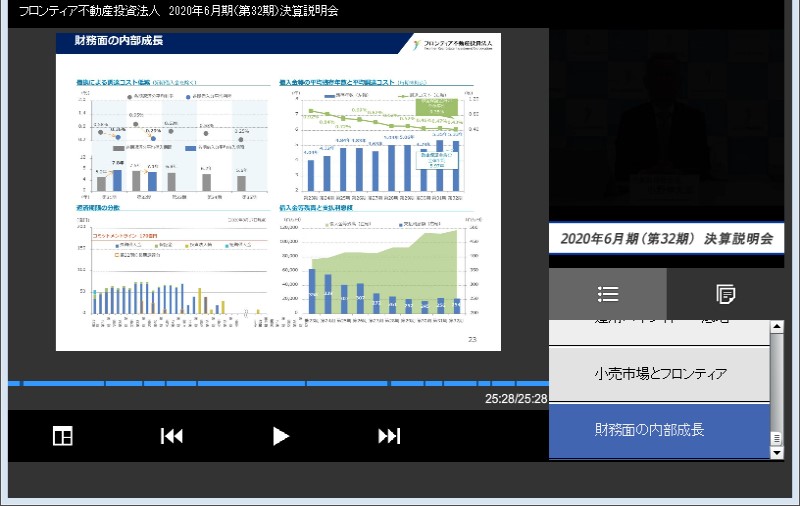
Task: Click the slide titled 財務面の内部成長
Action: click(278, 192)
